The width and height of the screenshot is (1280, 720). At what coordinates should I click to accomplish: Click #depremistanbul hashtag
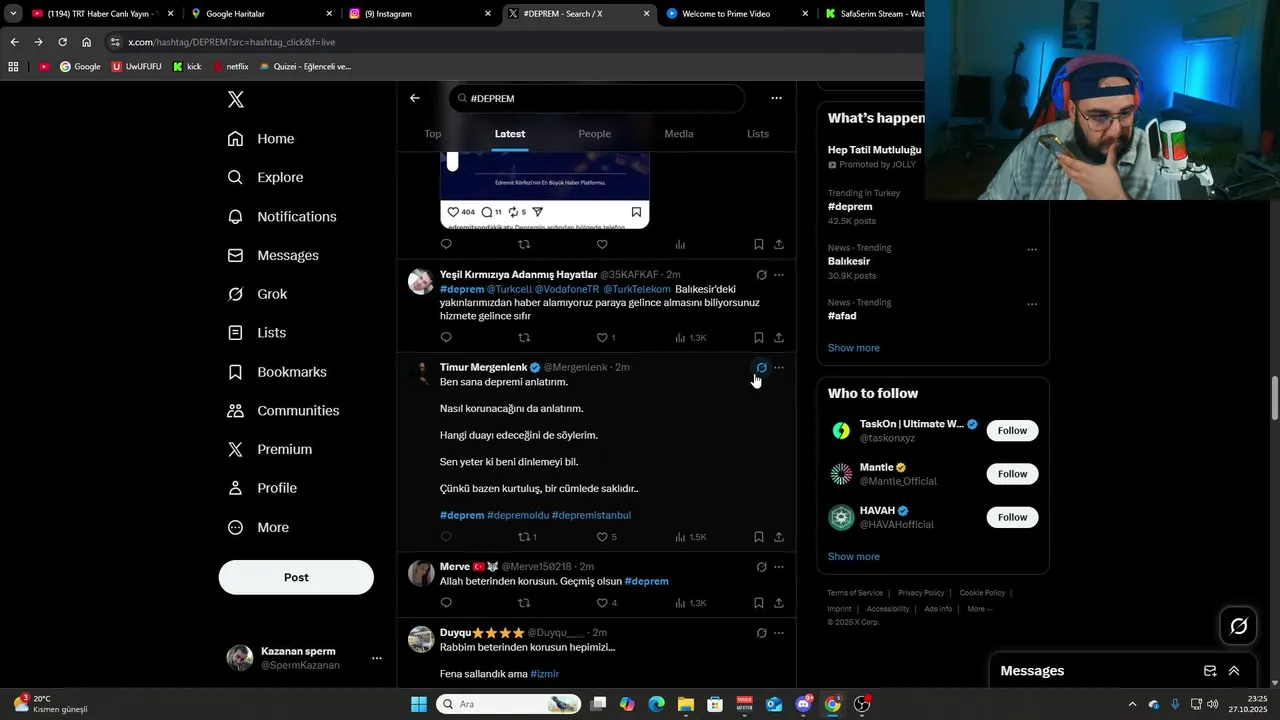(x=591, y=515)
